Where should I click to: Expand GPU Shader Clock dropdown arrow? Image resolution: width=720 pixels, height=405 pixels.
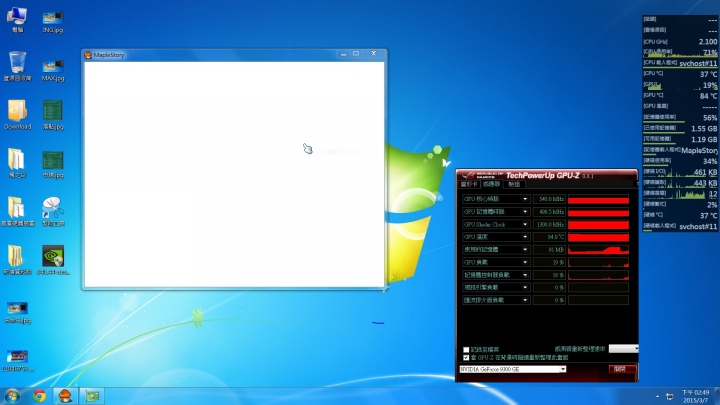click(525, 225)
